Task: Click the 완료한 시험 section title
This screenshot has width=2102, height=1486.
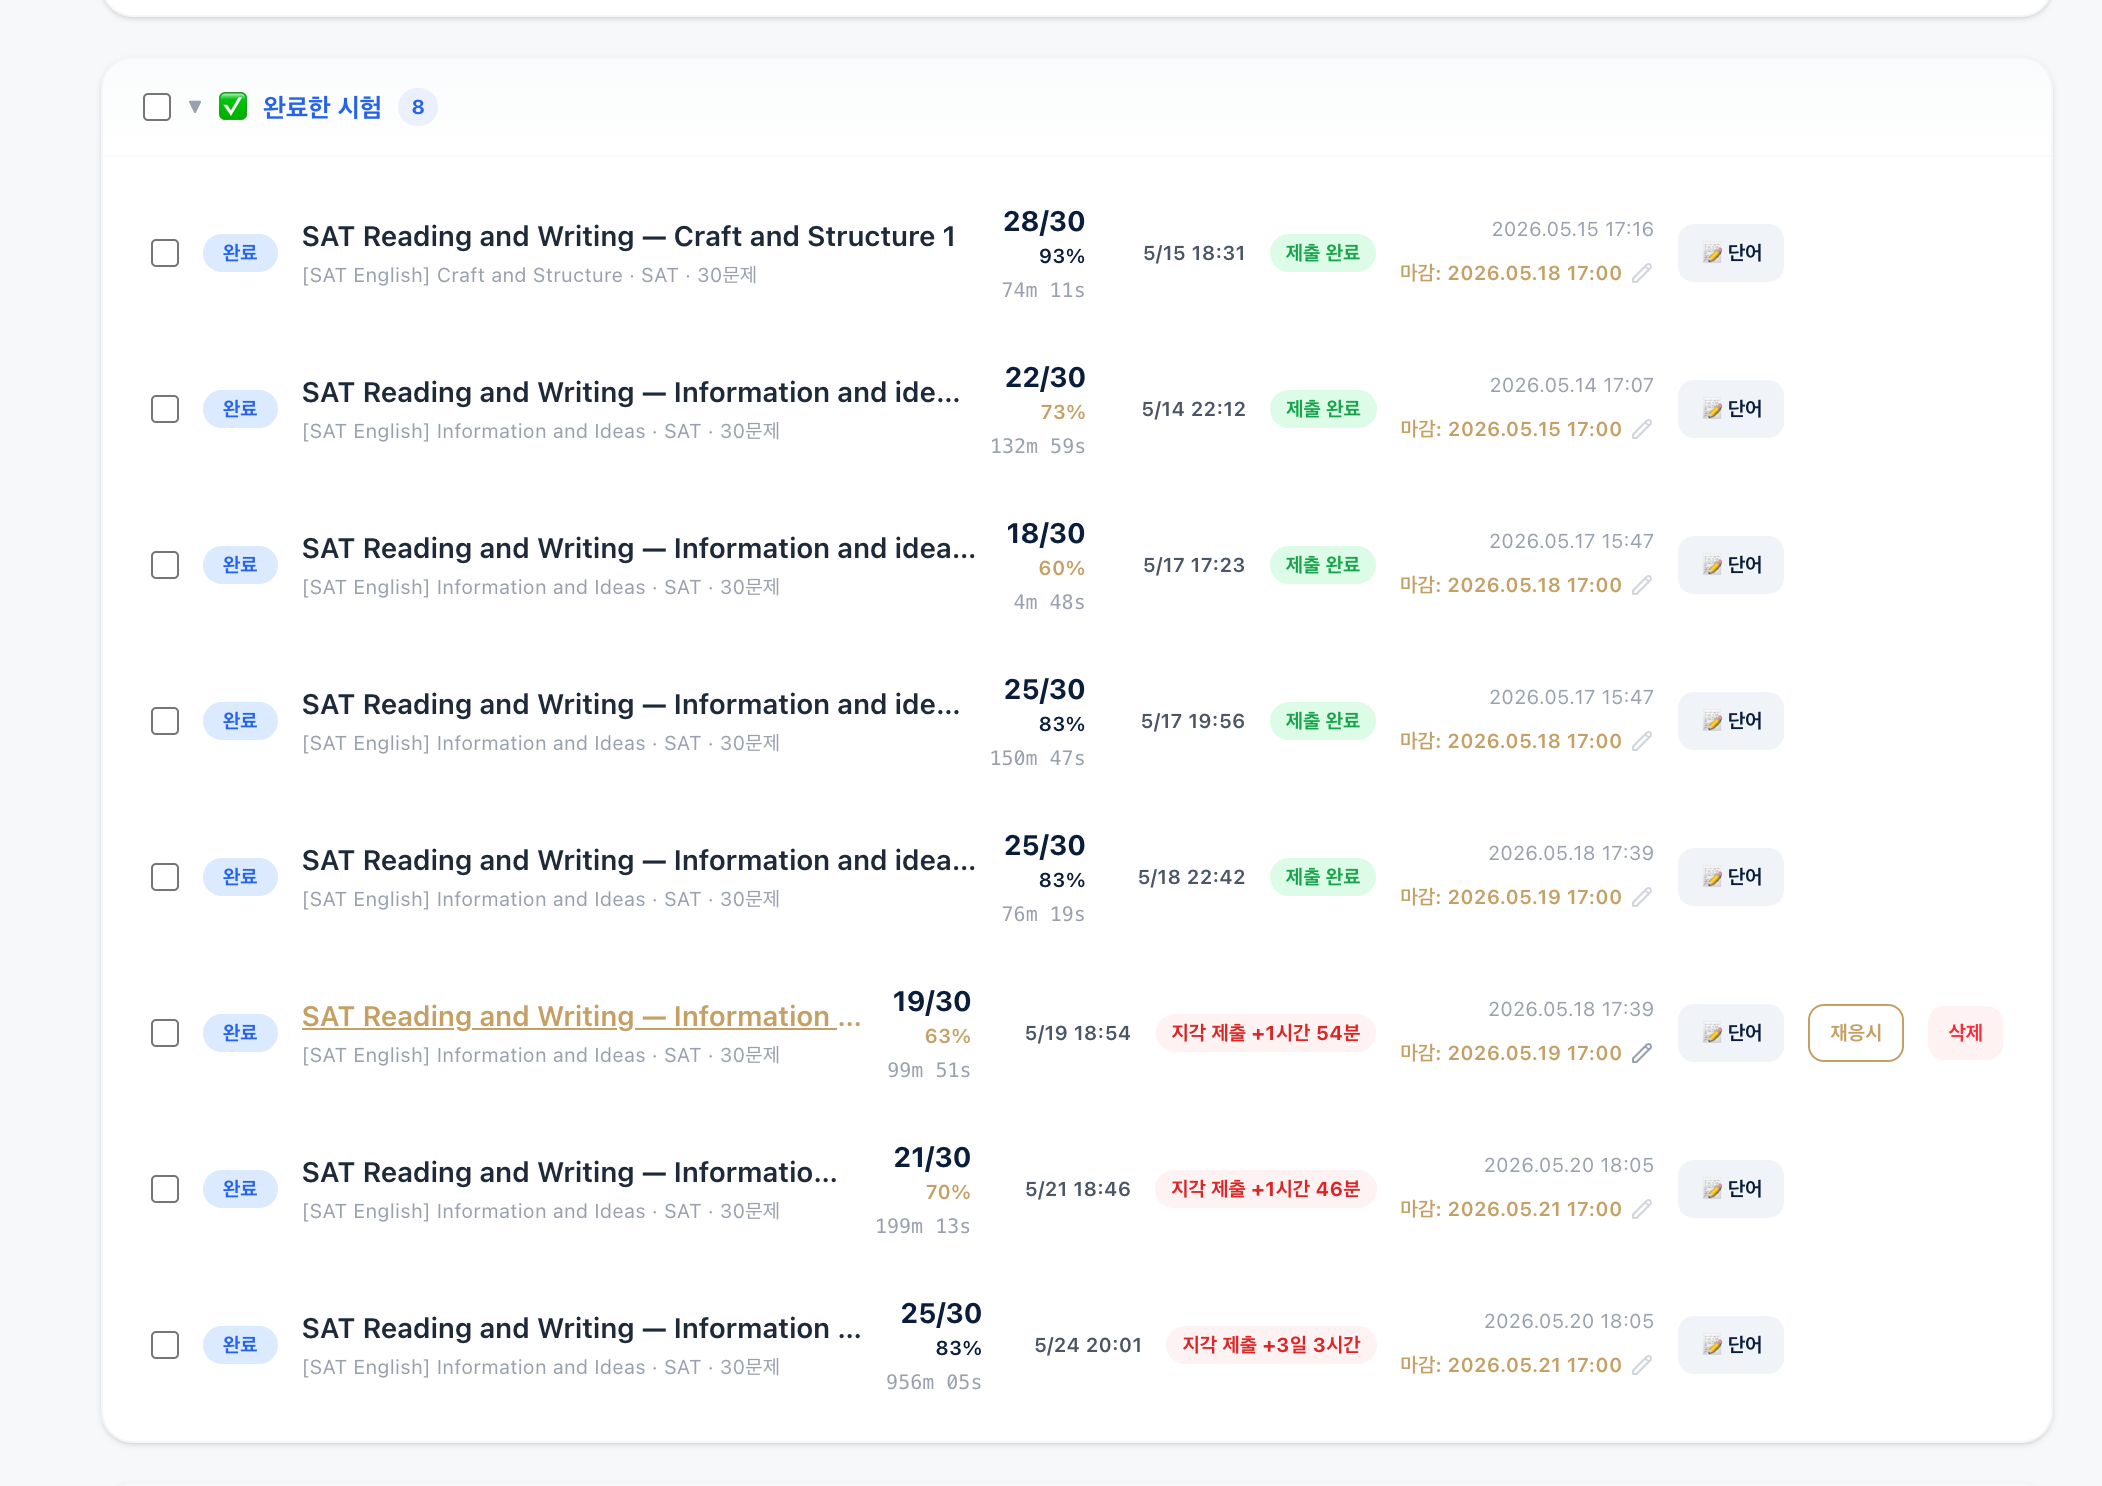Action: click(322, 107)
